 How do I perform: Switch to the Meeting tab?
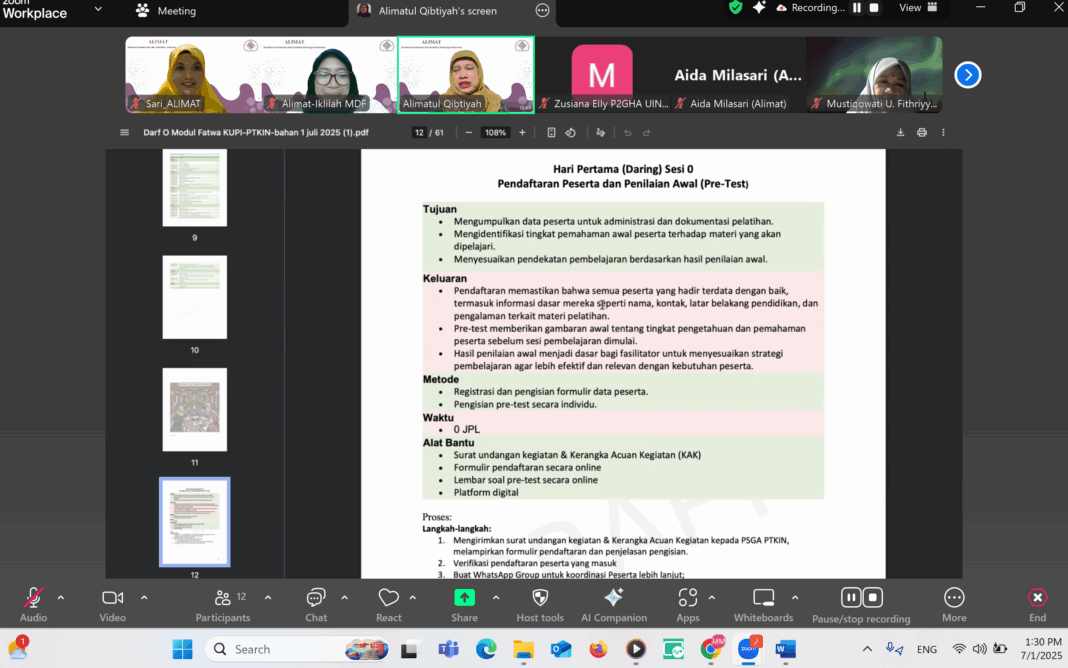click(x=166, y=11)
